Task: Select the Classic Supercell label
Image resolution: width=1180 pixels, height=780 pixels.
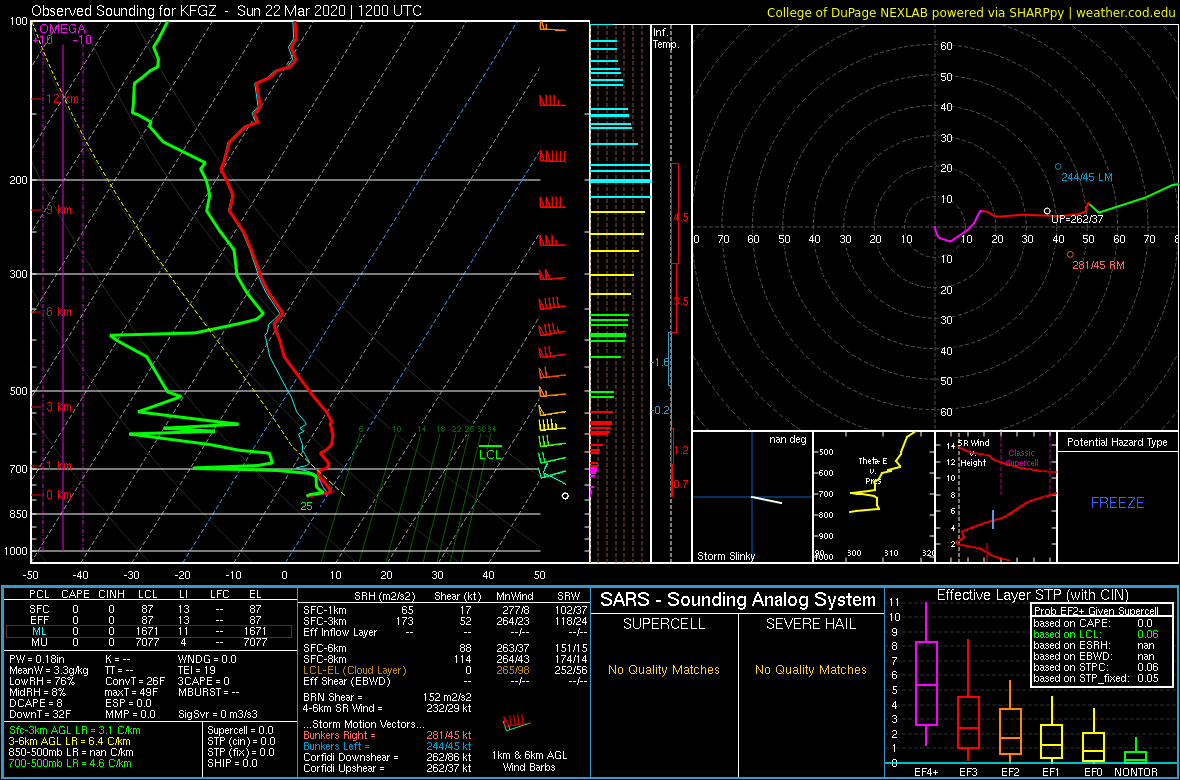Action: pos(1022,459)
